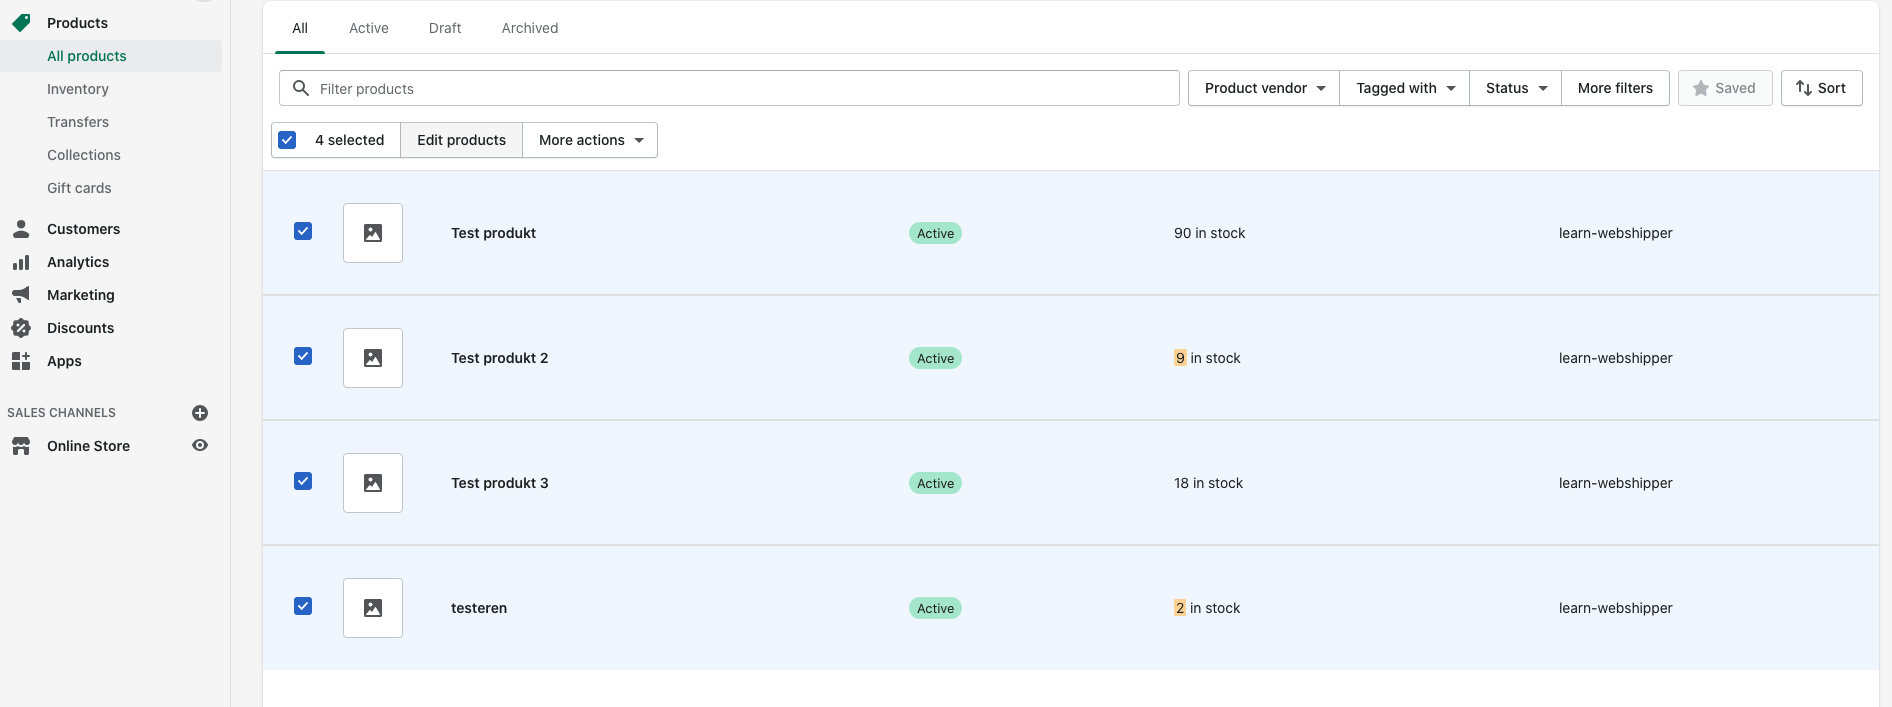The height and width of the screenshot is (707, 1892).
Task: Uncheck the Test produkt 2 checkbox
Action: (x=303, y=356)
